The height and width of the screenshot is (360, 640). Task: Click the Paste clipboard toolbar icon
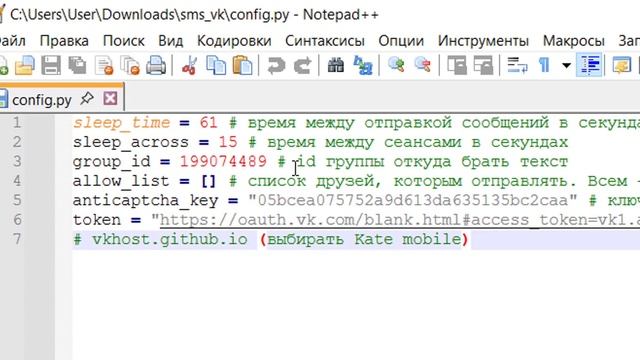pos(242,65)
